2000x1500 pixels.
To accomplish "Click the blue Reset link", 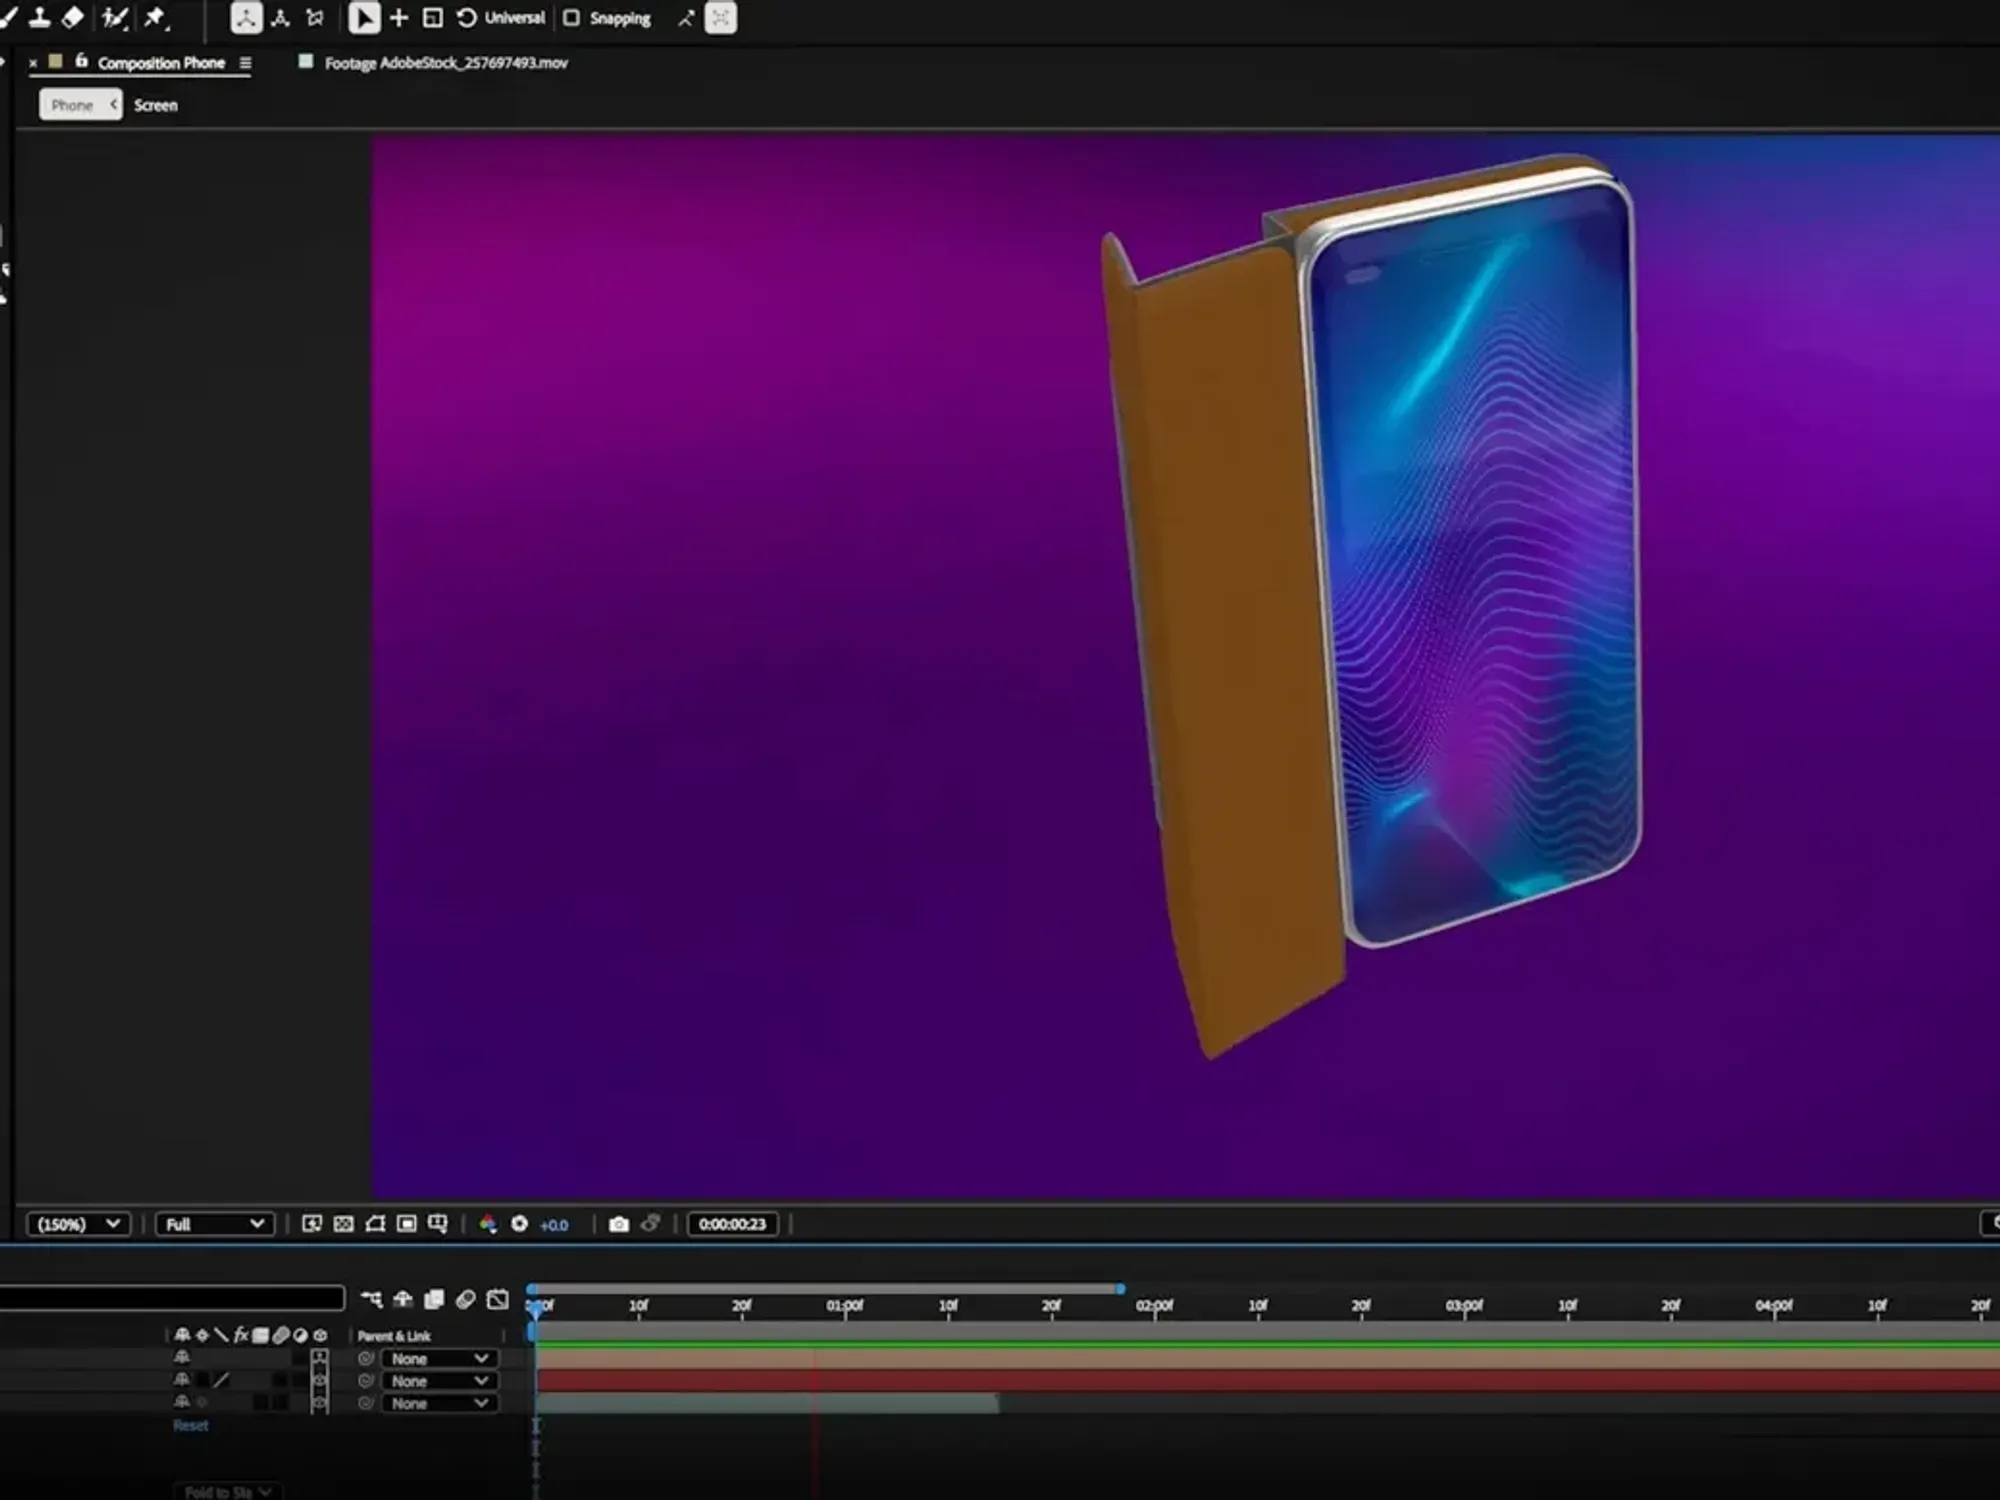I will click(191, 1425).
